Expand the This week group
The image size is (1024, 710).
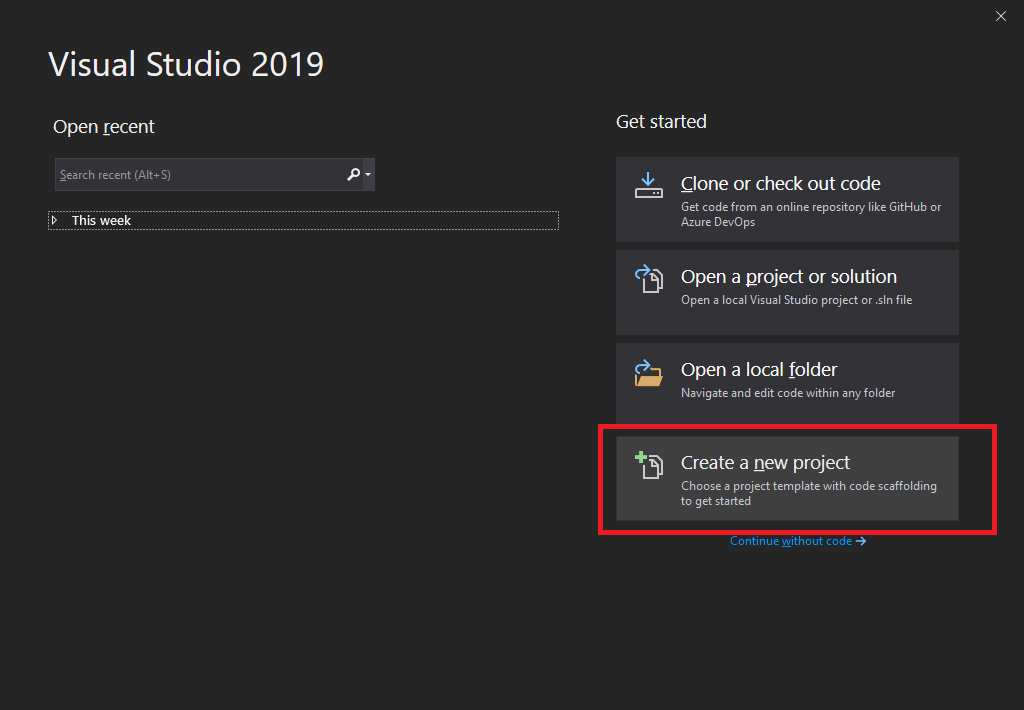pos(54,220)
